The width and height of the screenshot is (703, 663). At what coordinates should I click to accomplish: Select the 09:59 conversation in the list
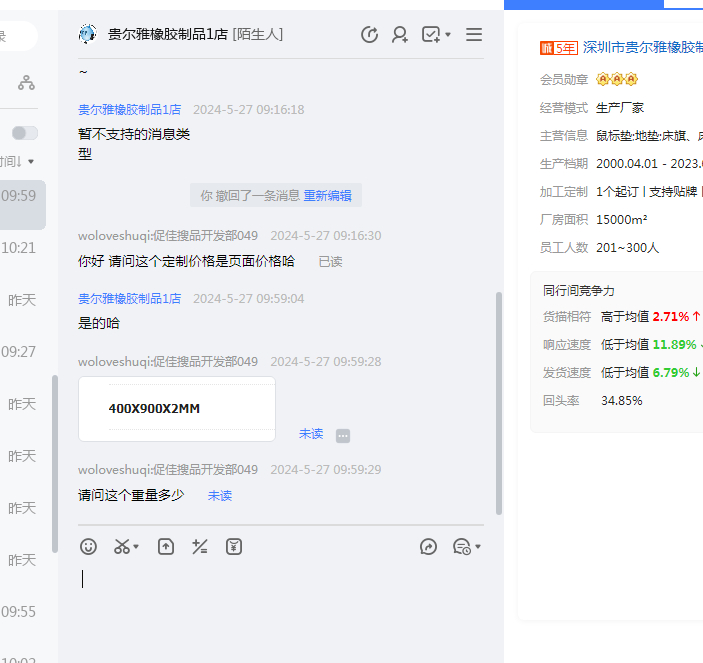22,196
